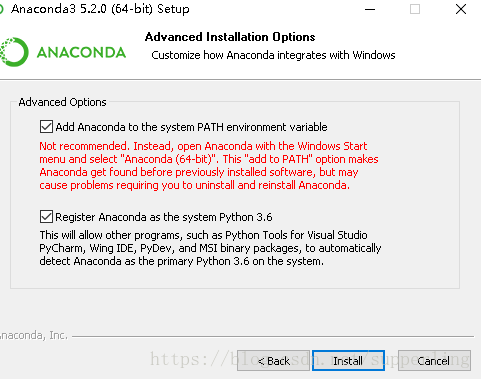The width and height of the screenshot is (481, 379).
Task: Minimize the Anaconda3 setup window
Action: (370, 9)
